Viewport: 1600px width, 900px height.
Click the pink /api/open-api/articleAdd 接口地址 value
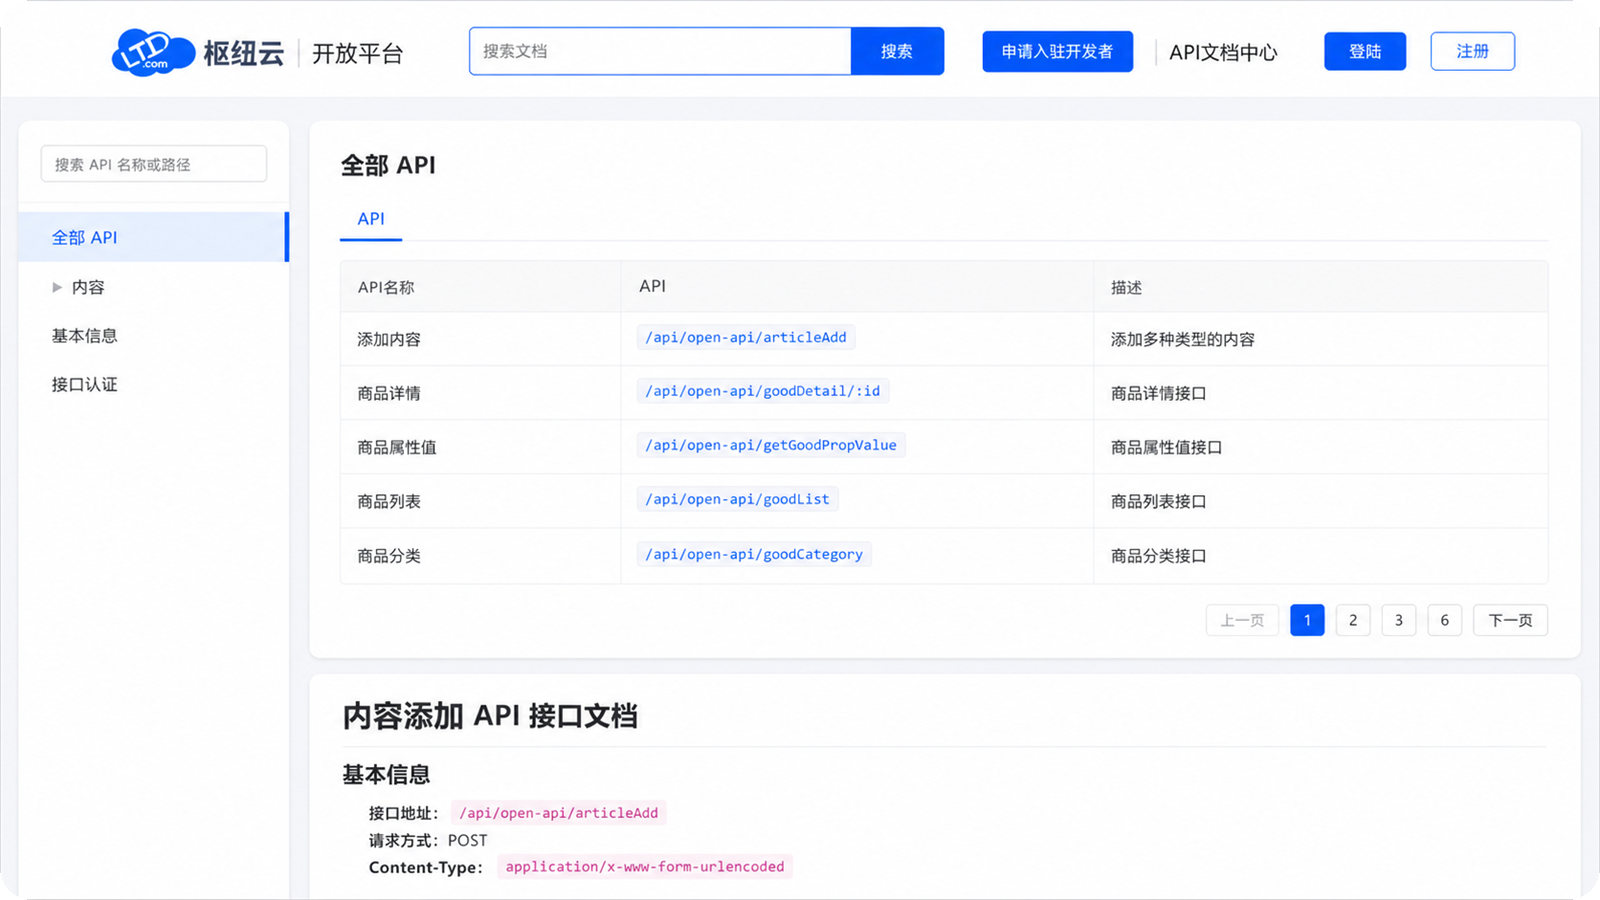(x=558, y=813)
